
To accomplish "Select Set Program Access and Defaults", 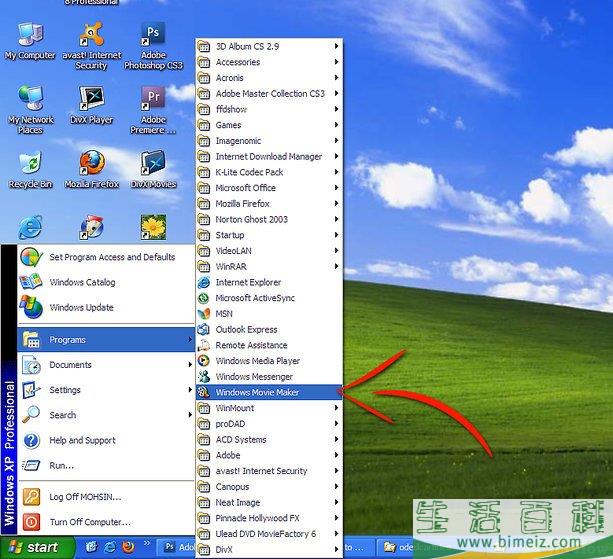I will click(x=106, y=257).
